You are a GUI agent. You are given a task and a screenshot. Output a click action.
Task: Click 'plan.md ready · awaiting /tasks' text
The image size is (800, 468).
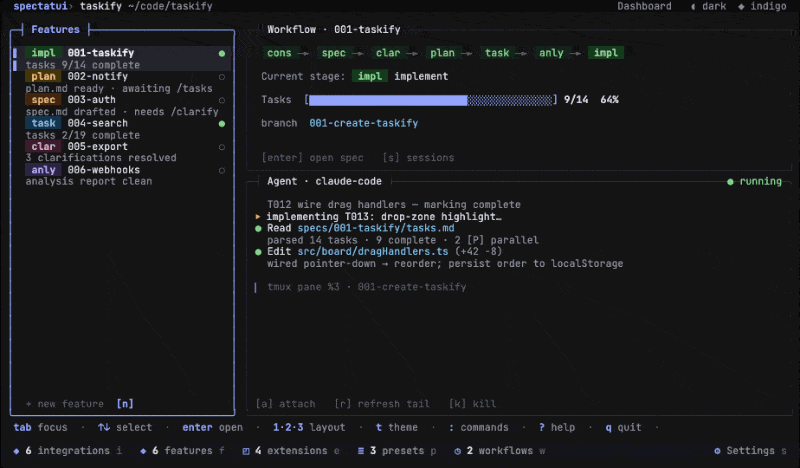pos(119,89)
